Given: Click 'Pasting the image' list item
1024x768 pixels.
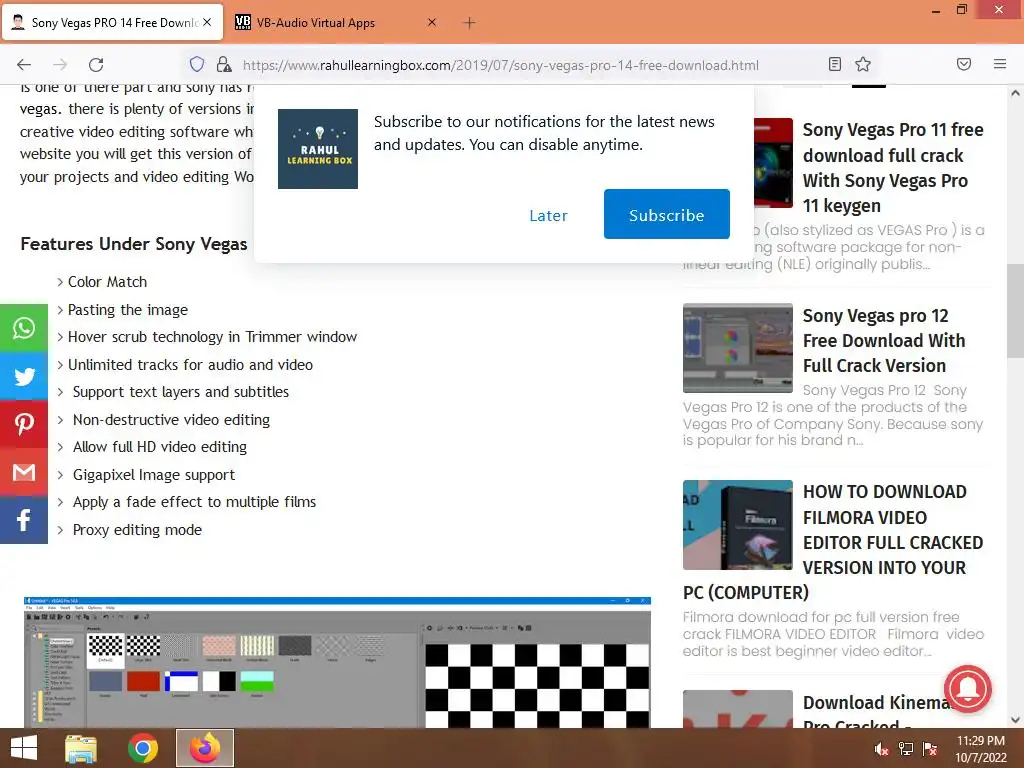Looking at the screenshot, I should [128, 310].
